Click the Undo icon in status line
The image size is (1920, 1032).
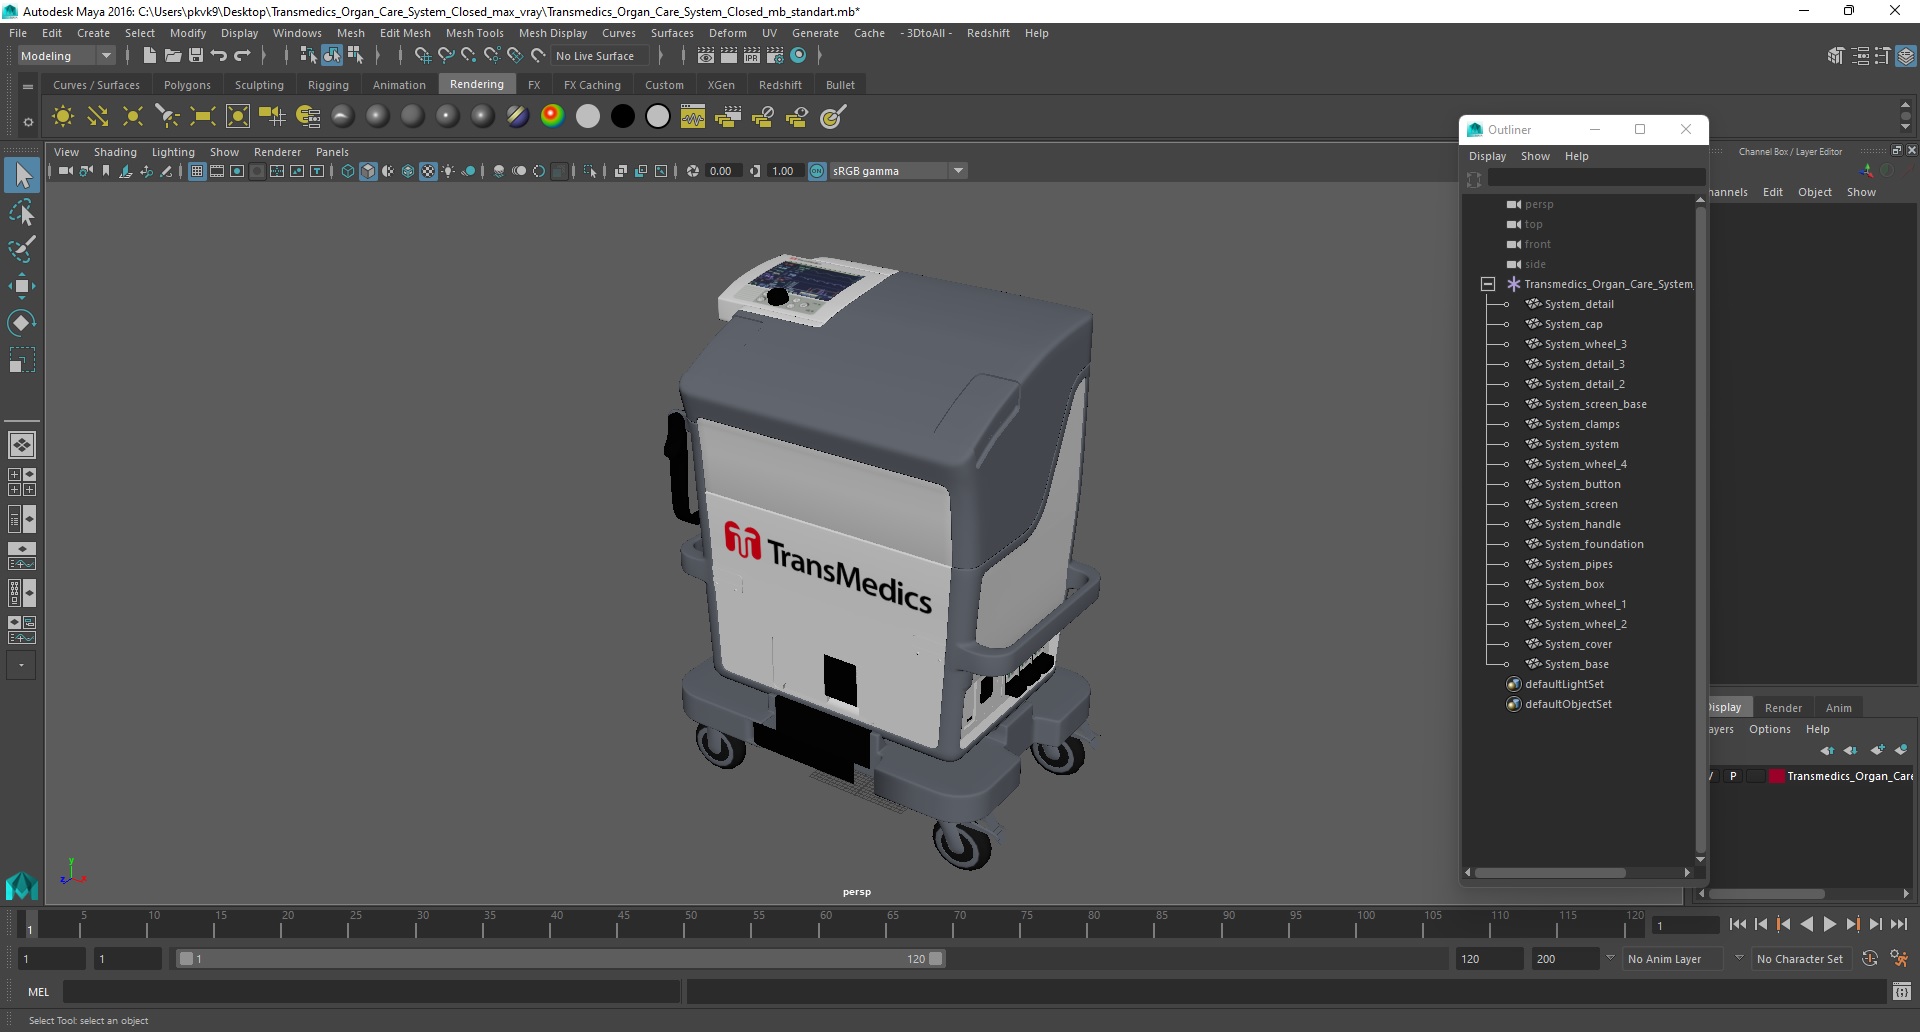[x=219, y=56]
